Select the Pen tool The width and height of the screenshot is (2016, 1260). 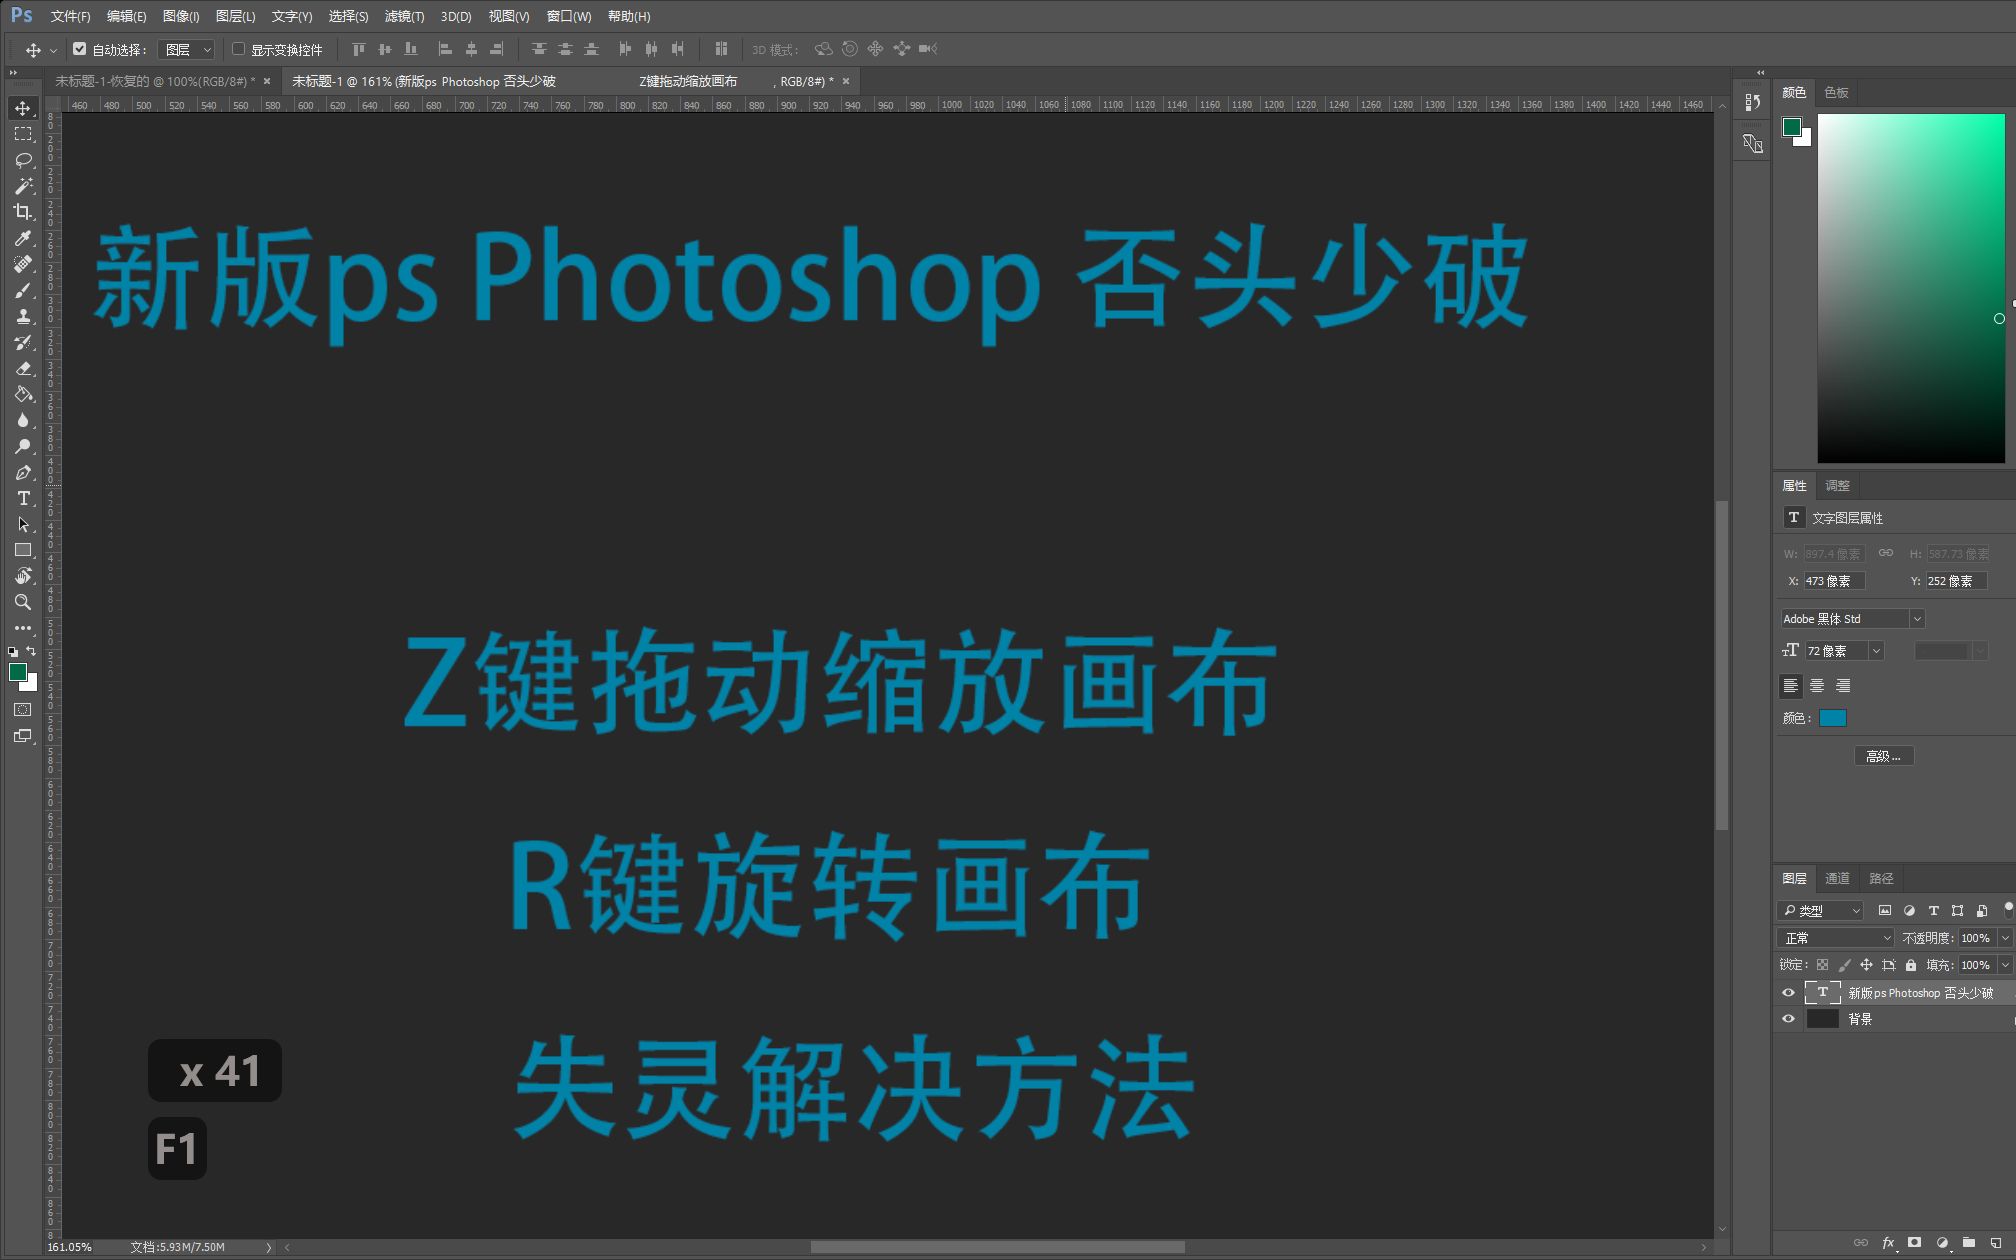click(23, 472)
